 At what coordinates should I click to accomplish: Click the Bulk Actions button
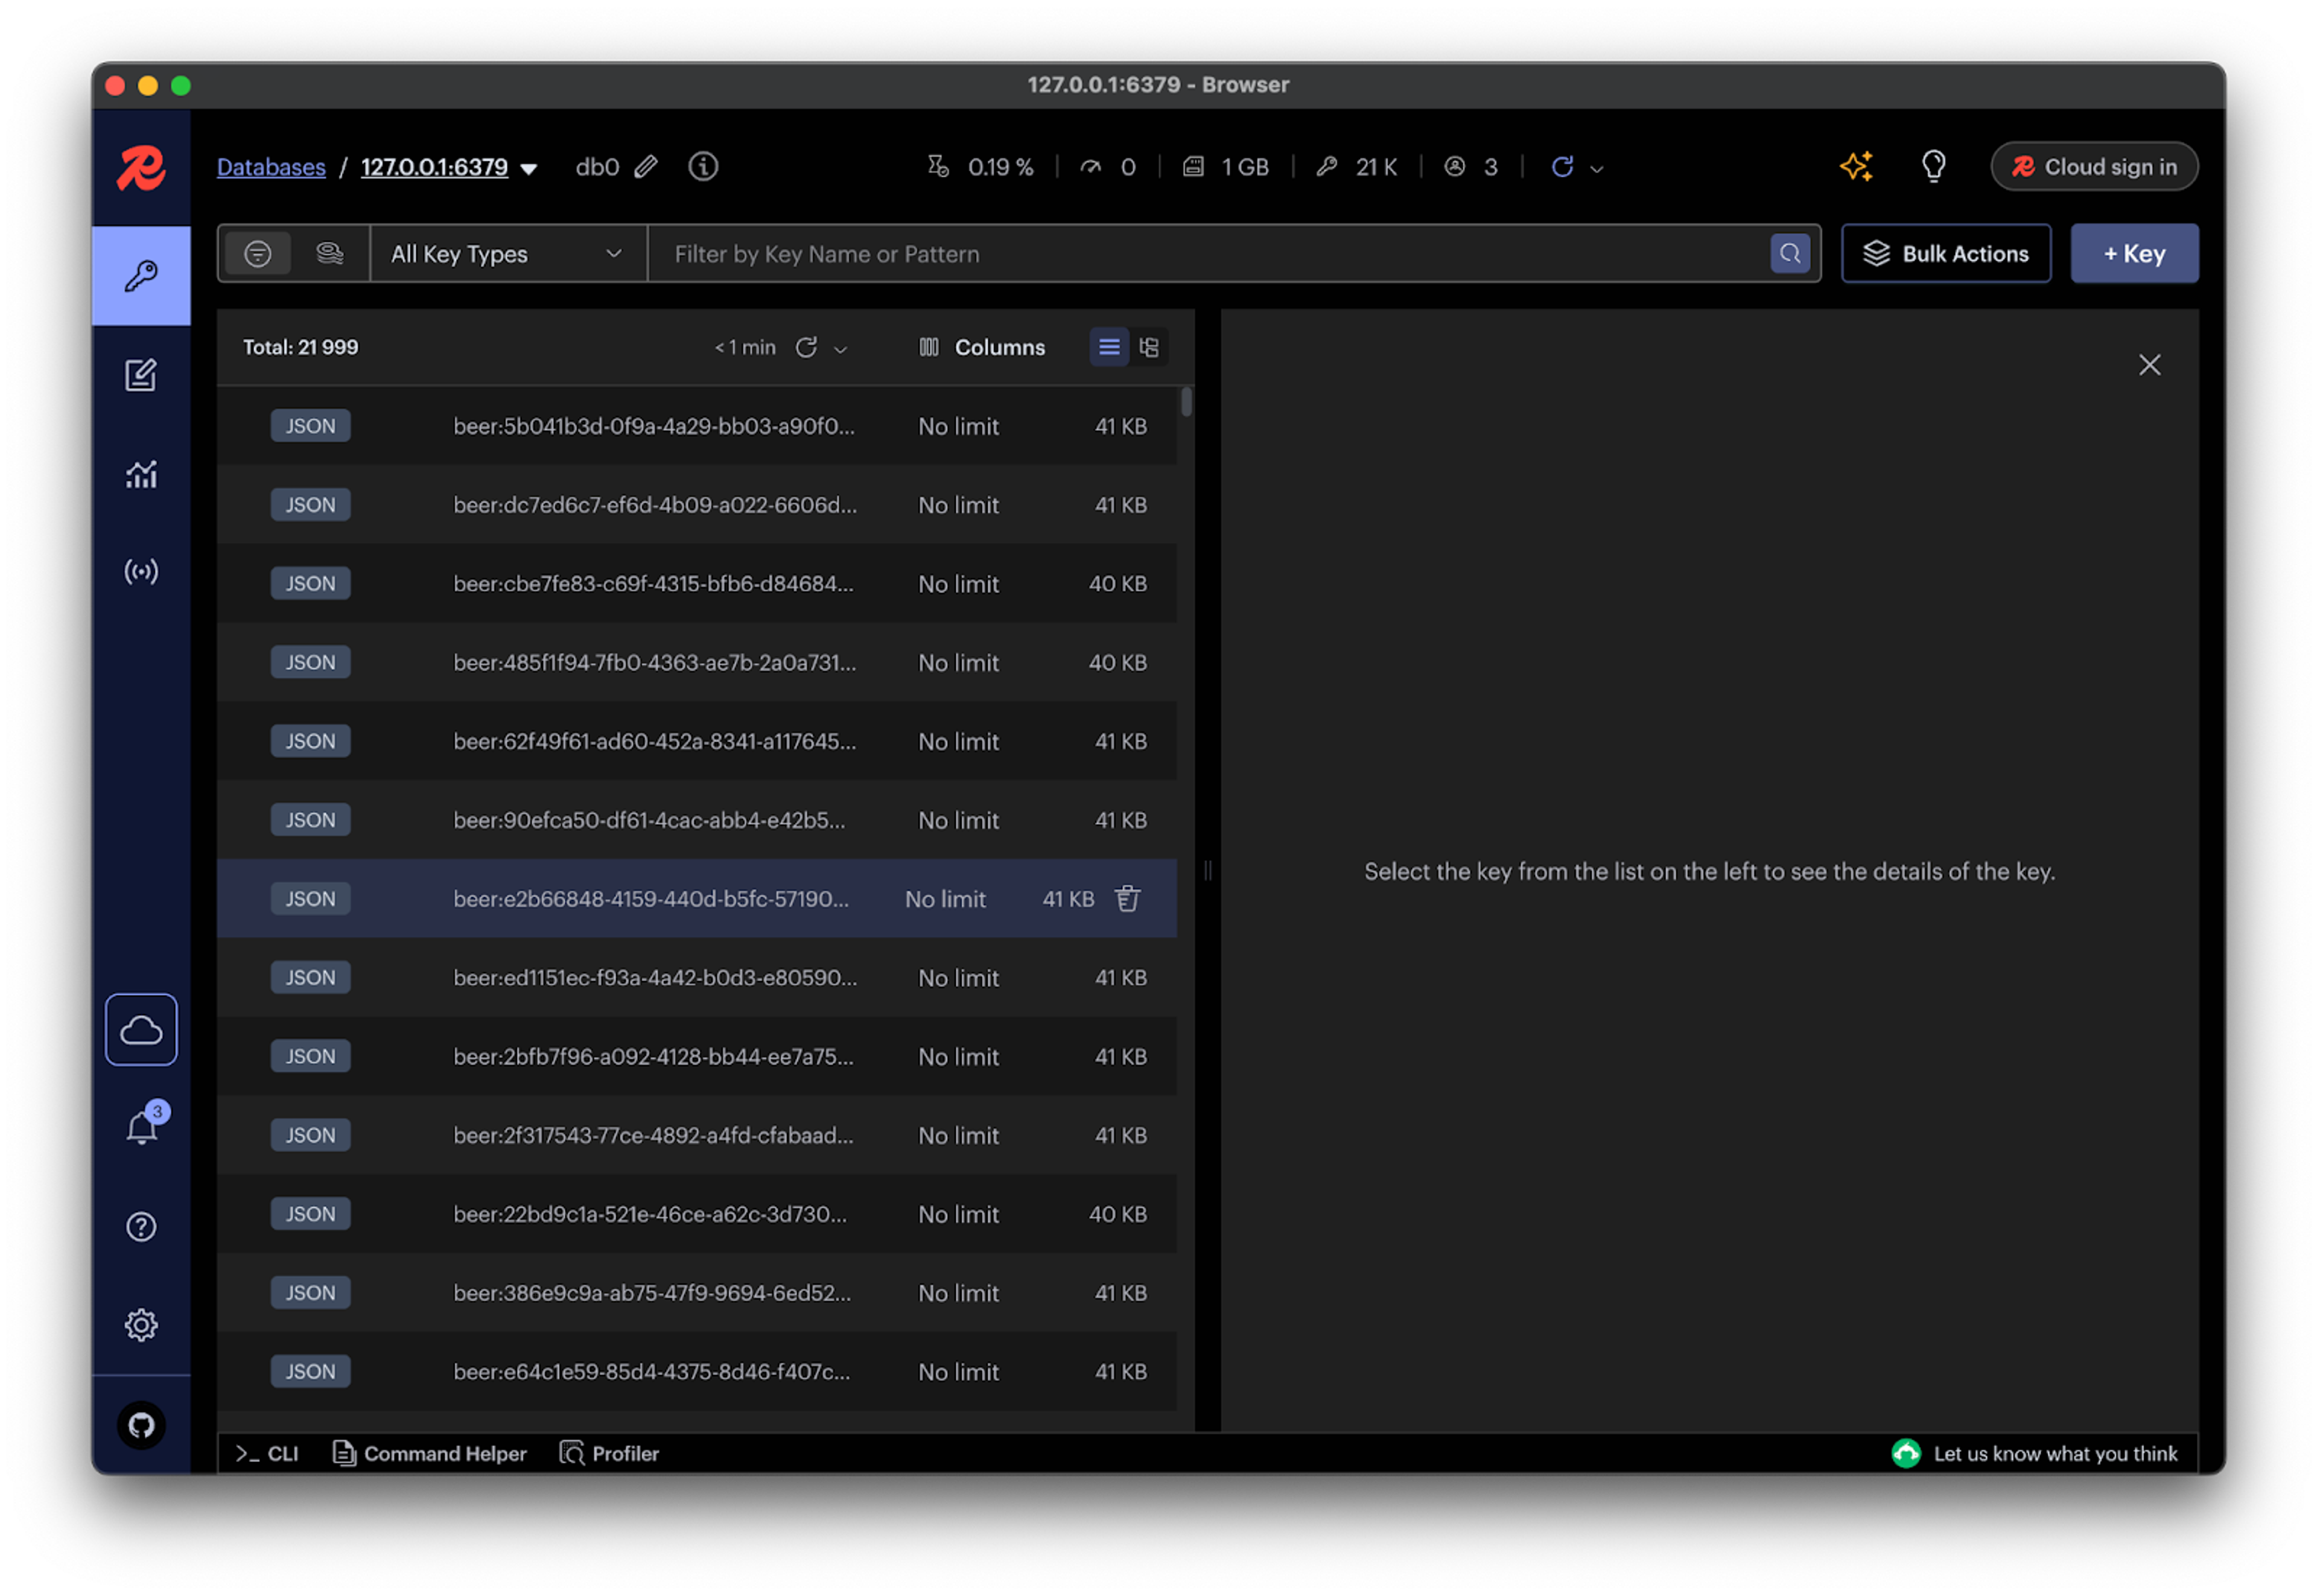point(1945,253)
